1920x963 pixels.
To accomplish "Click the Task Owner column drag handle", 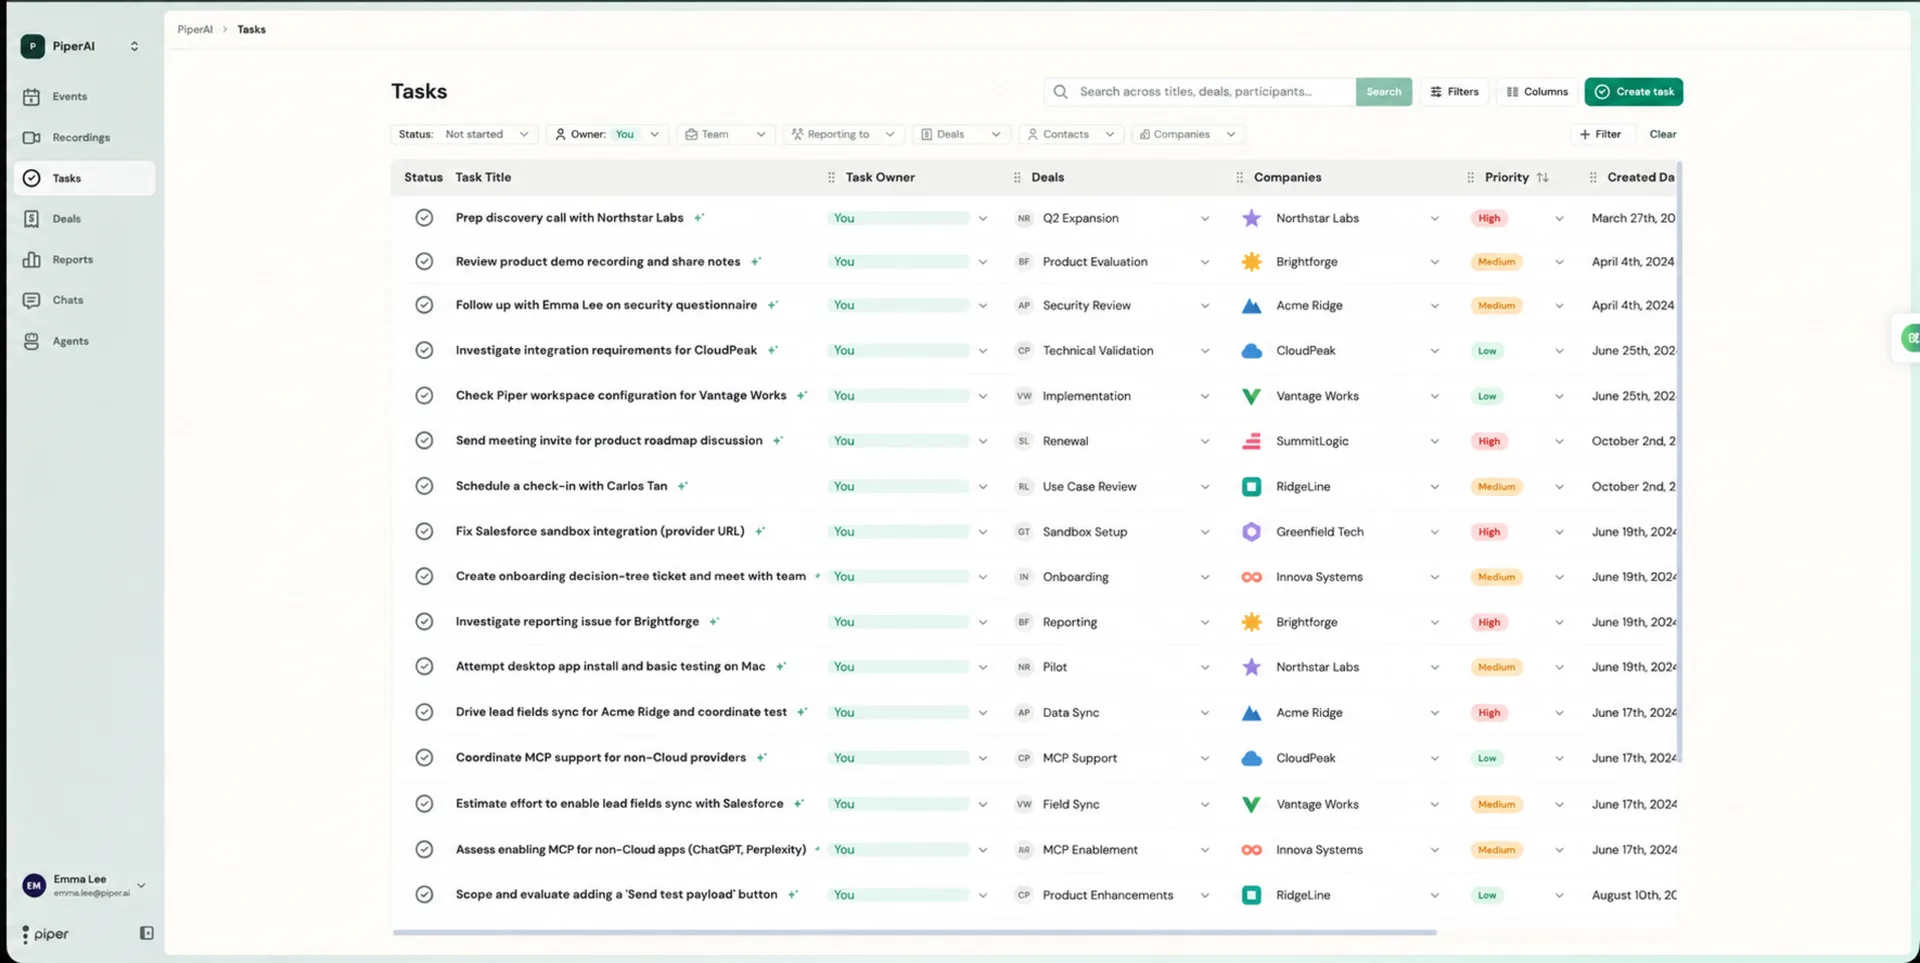I will click(x=831, y=178).
